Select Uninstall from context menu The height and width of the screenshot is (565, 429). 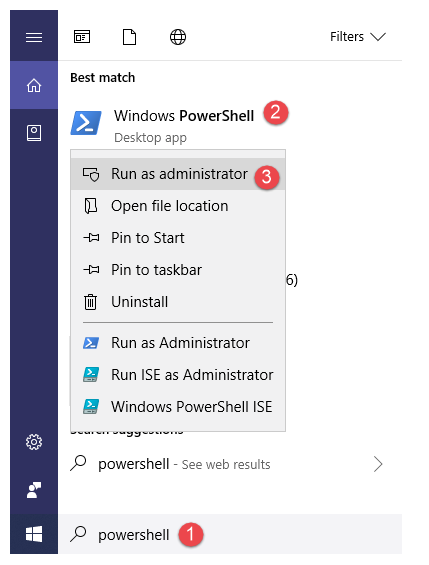[x=178, y=302]
